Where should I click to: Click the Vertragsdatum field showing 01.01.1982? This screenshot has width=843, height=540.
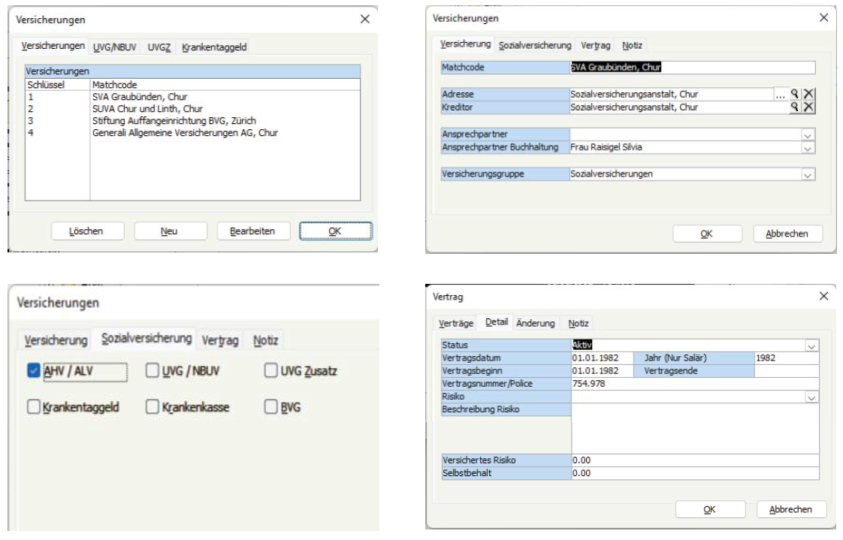pos(602,358)
